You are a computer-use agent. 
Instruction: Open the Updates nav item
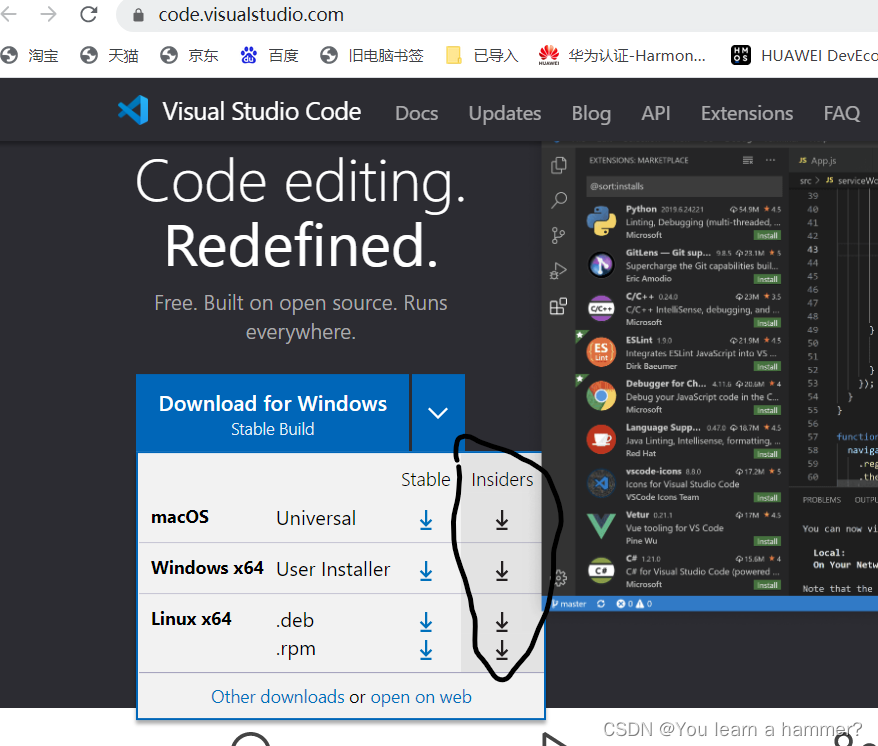(x=505, y=113)
